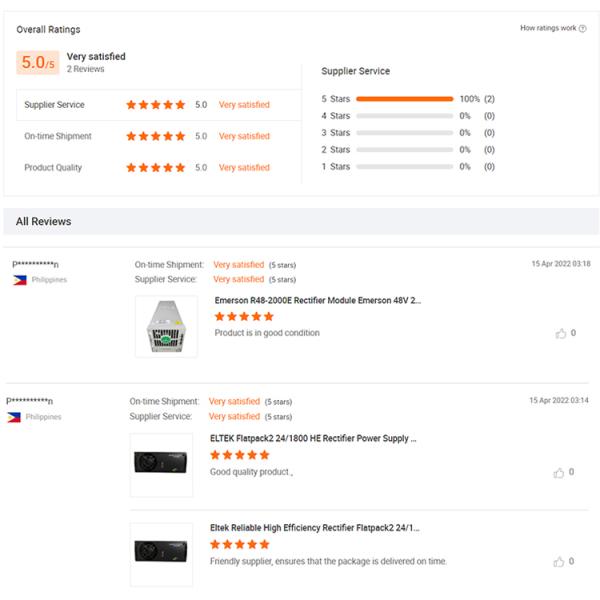The height and width of the screenshot is (600, 600).
Task: Click the Philippines flag on the first review
Action: coord(19,280)
